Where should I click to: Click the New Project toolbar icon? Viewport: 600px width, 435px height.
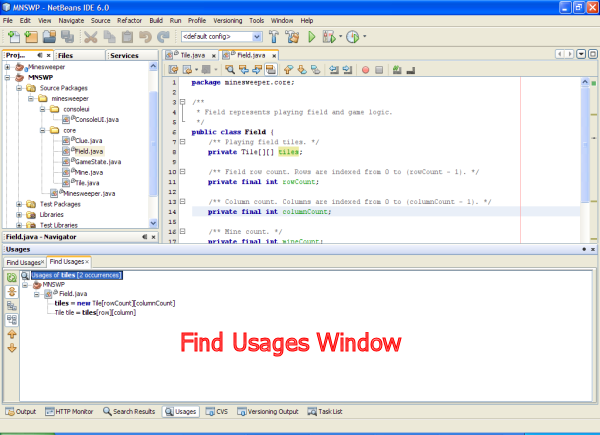[31, 37]
